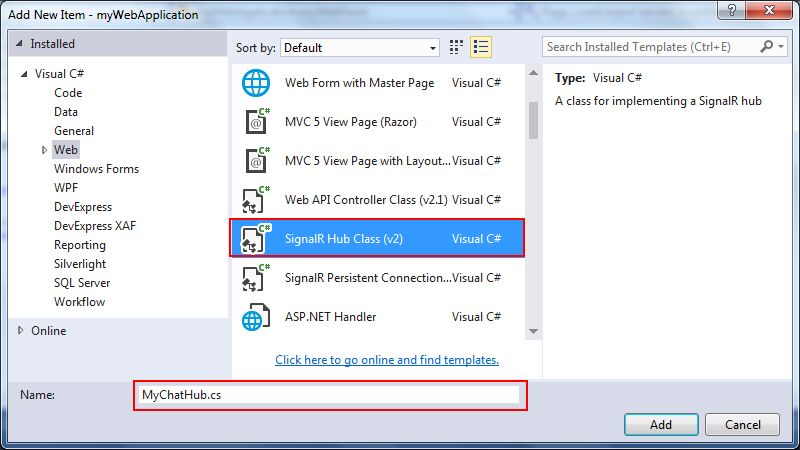Select the Silverlight category

pyautogui.click(x=81, y=264)
